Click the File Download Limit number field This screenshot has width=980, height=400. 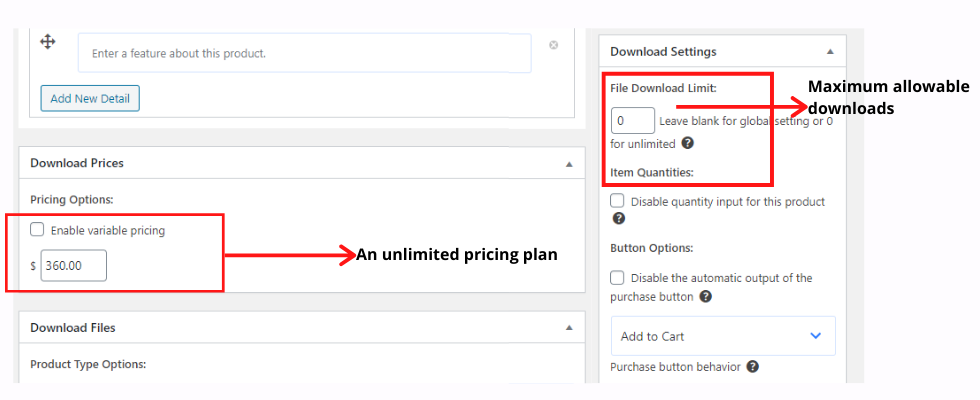(632, 121)
